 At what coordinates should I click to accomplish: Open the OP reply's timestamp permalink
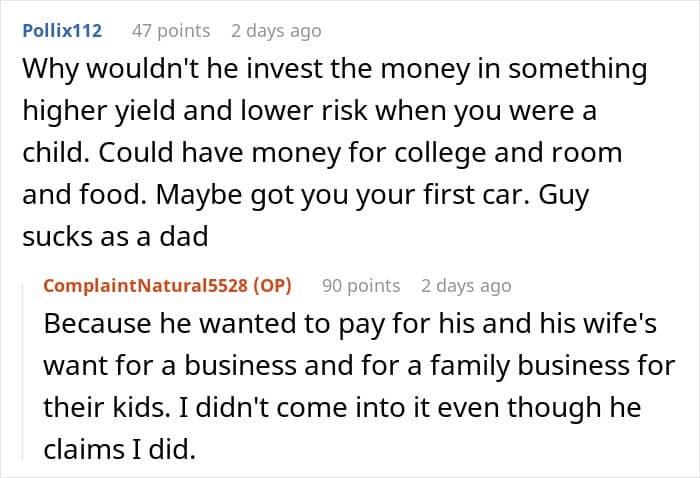466,285
